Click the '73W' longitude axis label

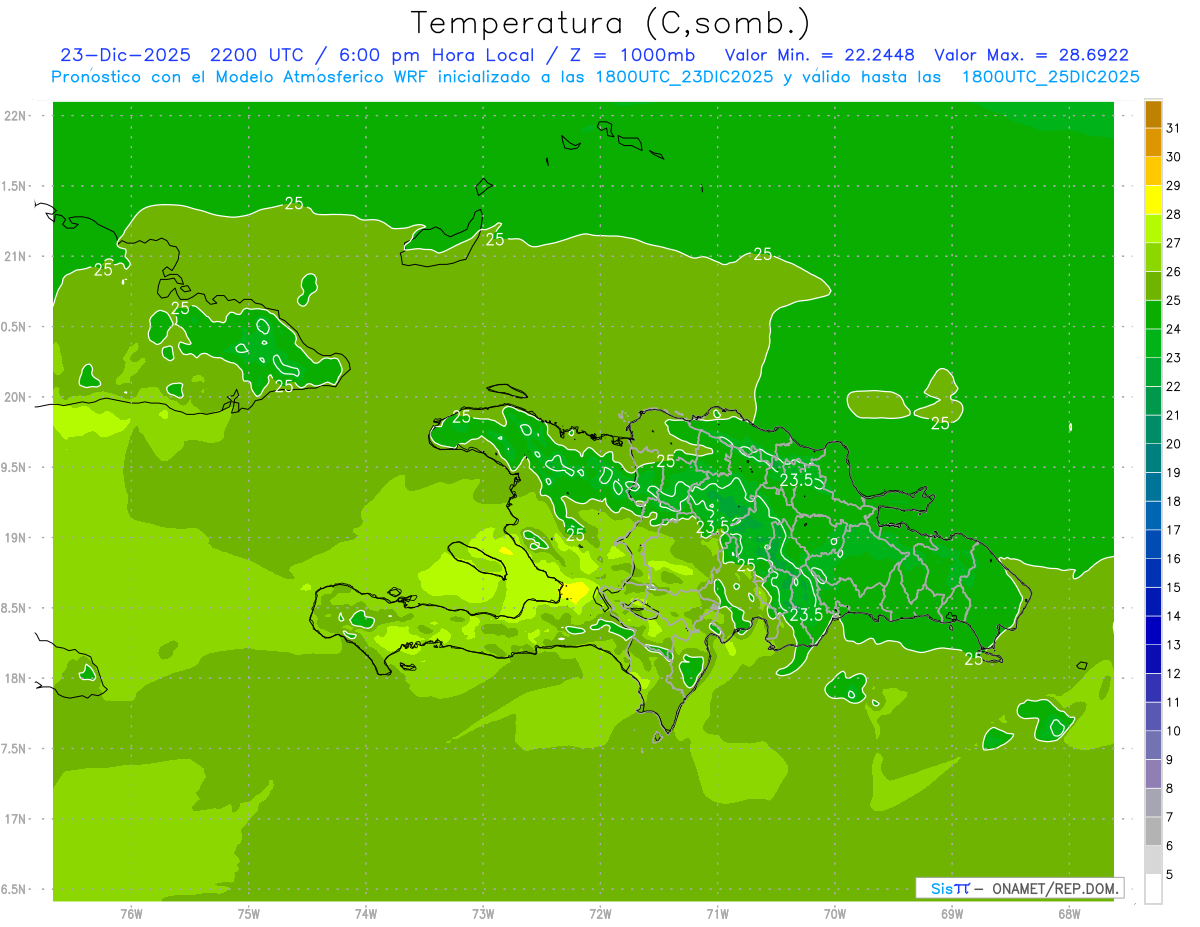(x=483, y=913)
